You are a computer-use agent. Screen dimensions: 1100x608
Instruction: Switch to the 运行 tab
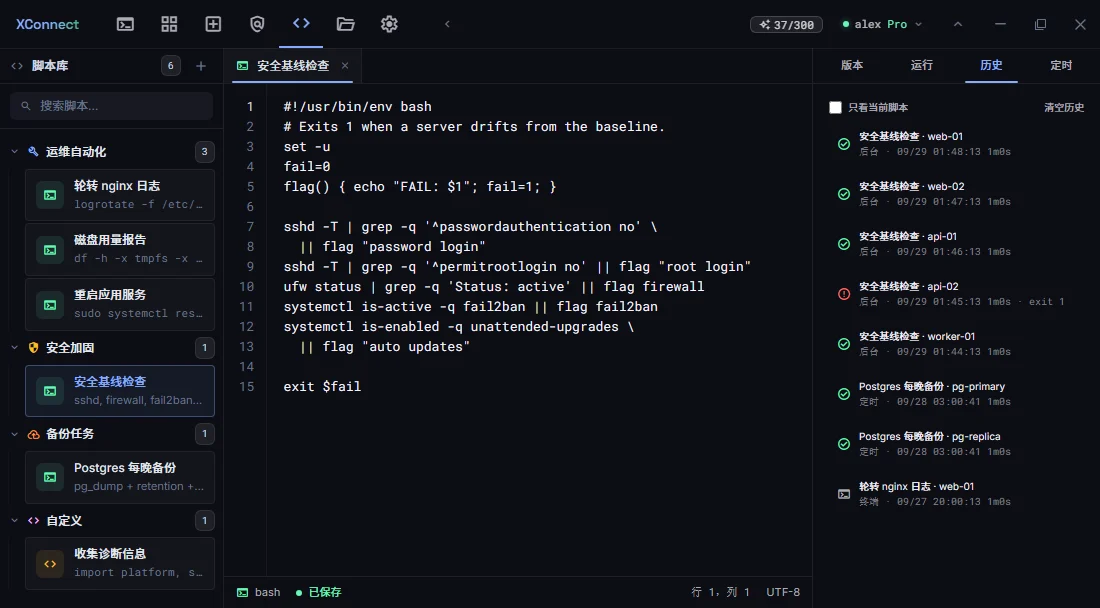tap(921, 65)
